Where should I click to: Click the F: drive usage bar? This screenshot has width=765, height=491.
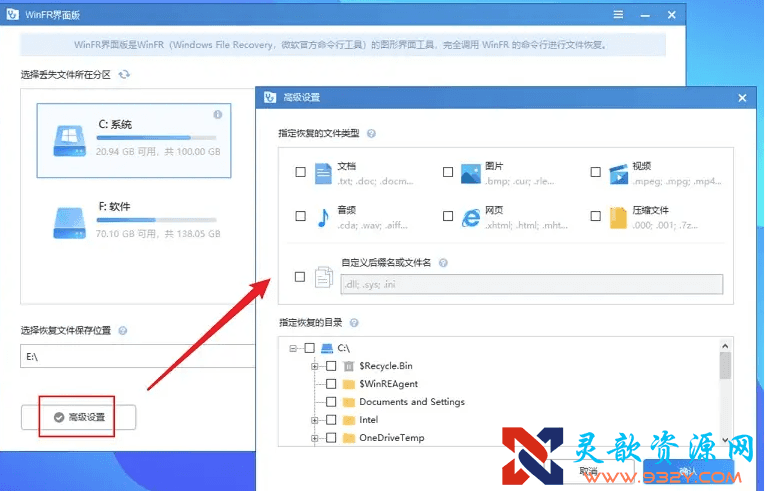[x=156, y=220]
